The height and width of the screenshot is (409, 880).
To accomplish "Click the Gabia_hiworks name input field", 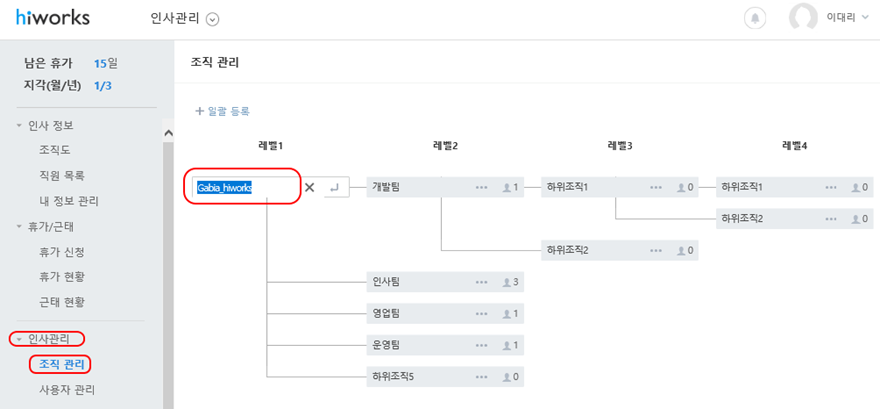I will [245, 187].
